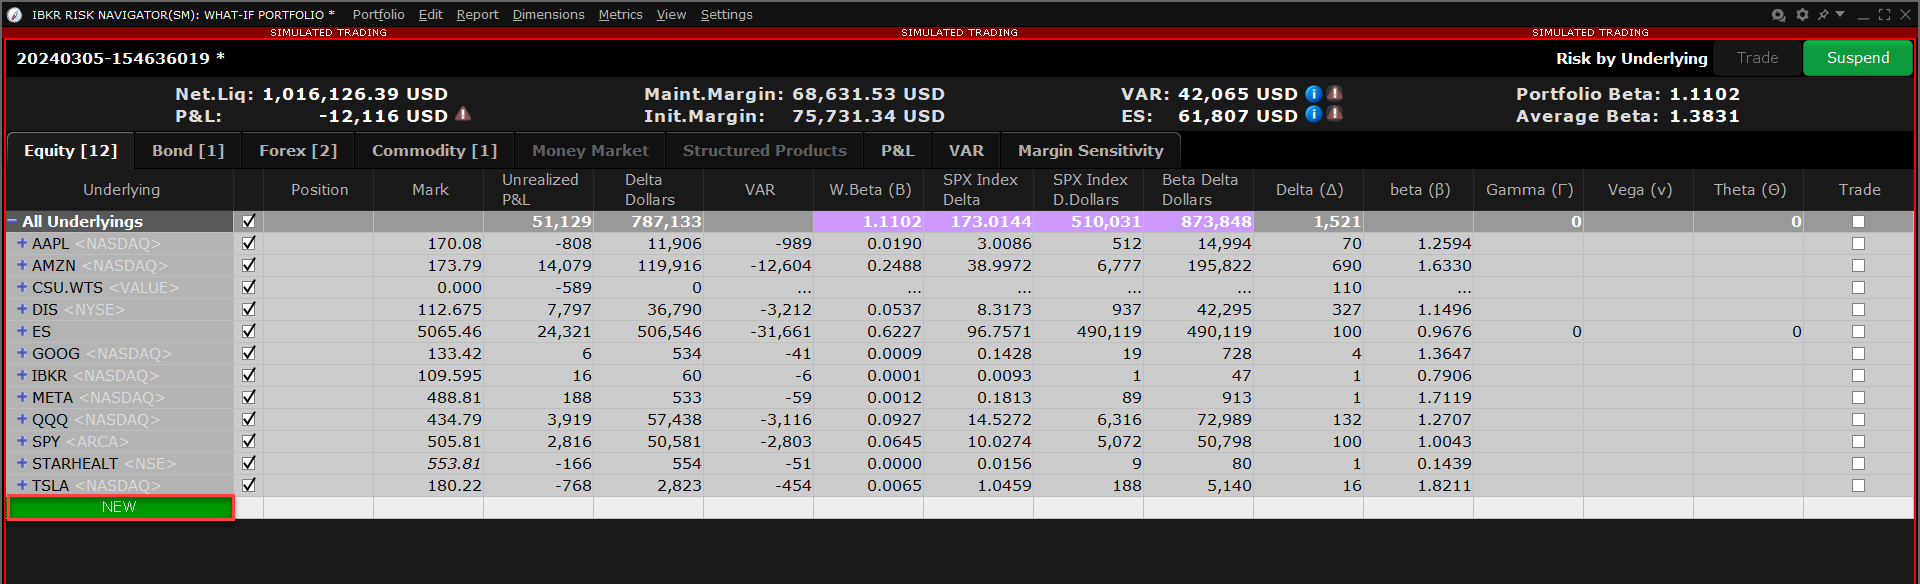Tick the Trade checkbox for GOOG row

[x=1858, y=354]
